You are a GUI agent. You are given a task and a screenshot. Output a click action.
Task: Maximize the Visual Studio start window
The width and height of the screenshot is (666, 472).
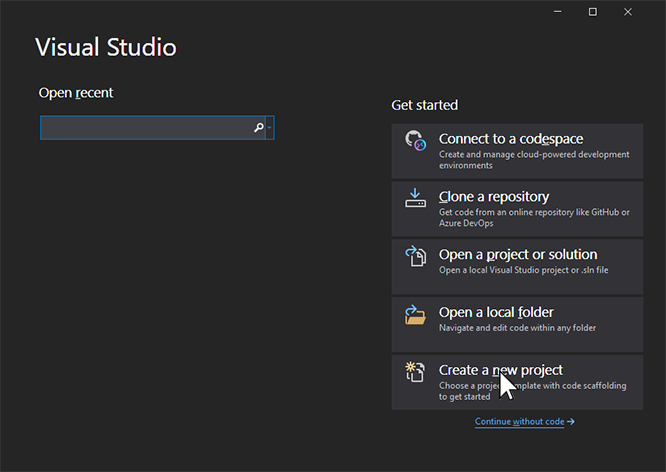(593, 12)
